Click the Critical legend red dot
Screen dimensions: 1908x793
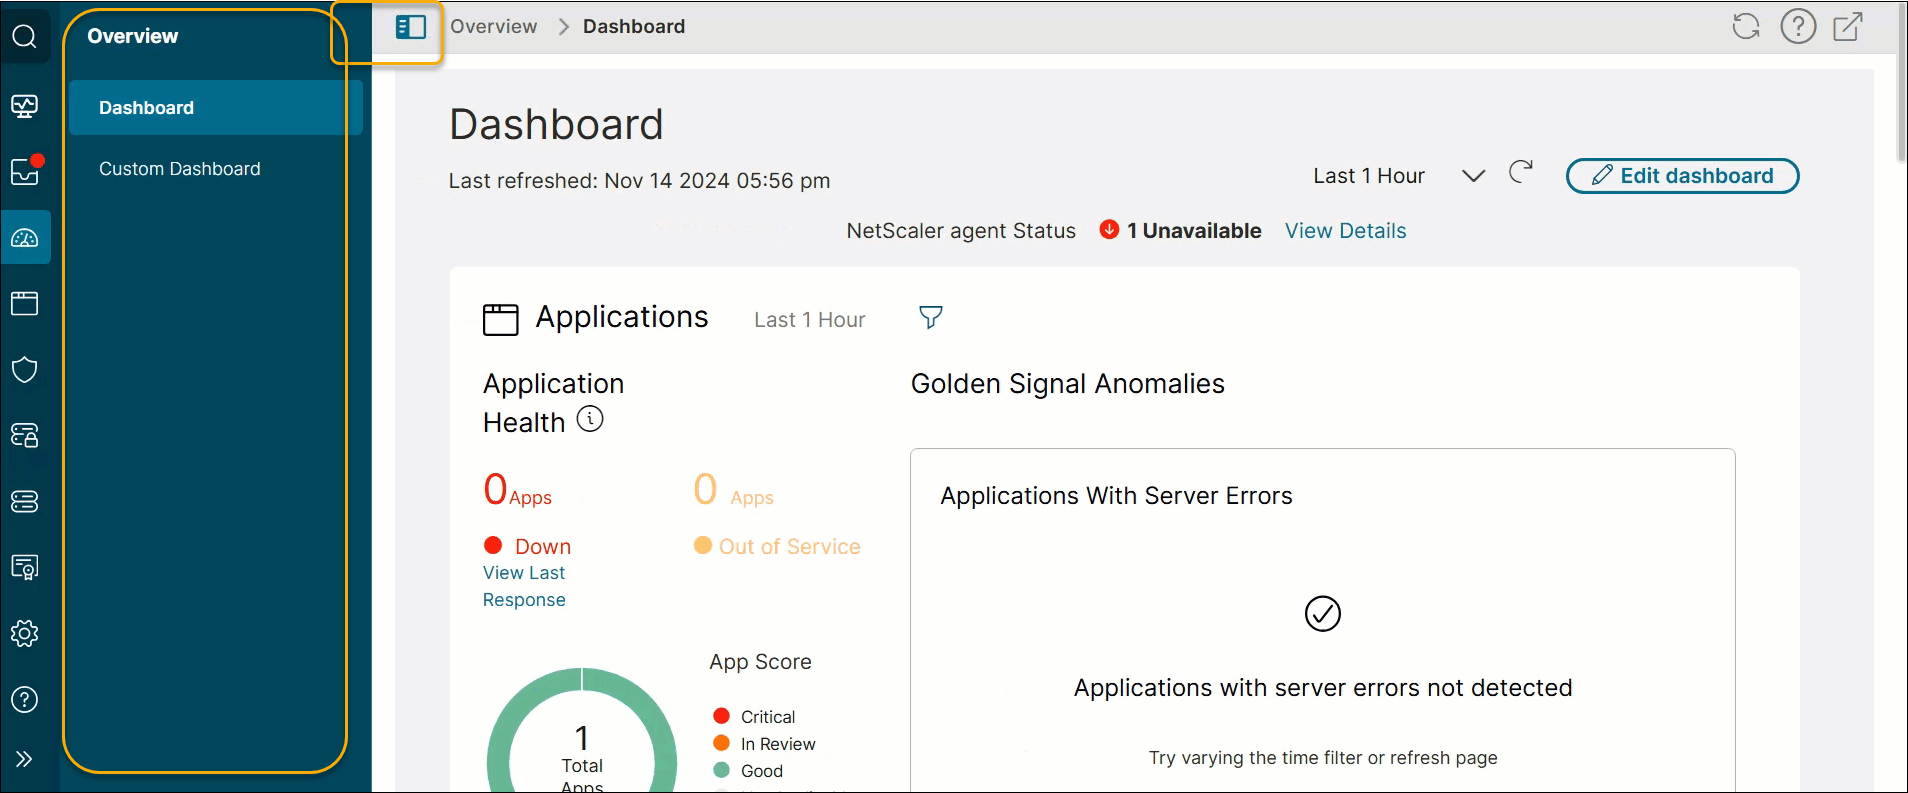721,716
